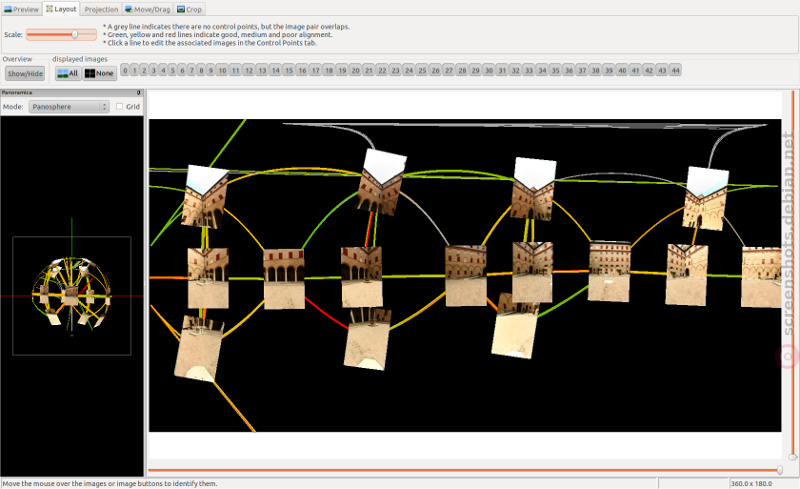800x489 pixels.
Task: Toggle image 25 display button
Action: [x=422, y=70]
